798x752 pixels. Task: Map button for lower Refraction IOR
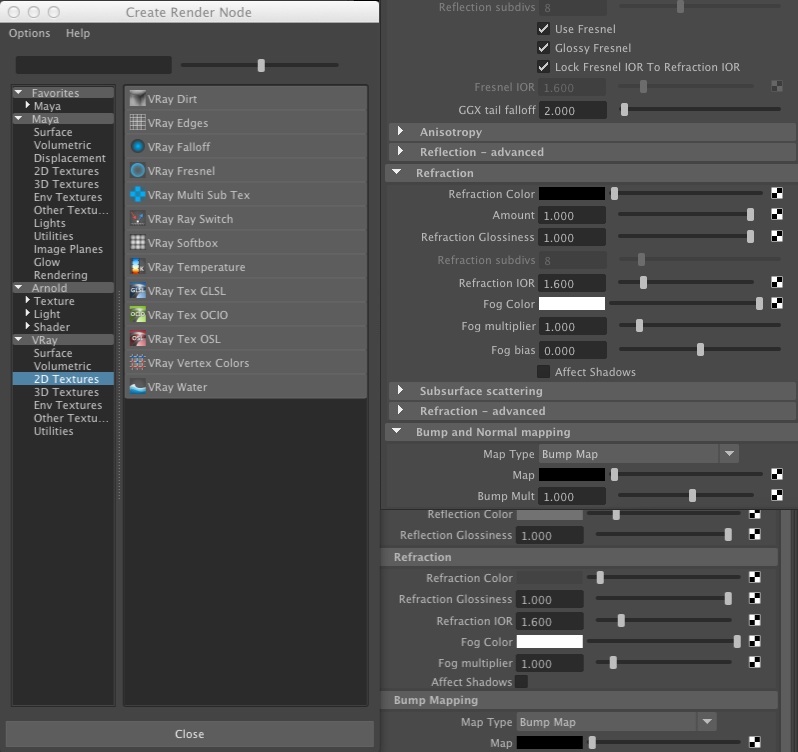click(x=755, y=620)
